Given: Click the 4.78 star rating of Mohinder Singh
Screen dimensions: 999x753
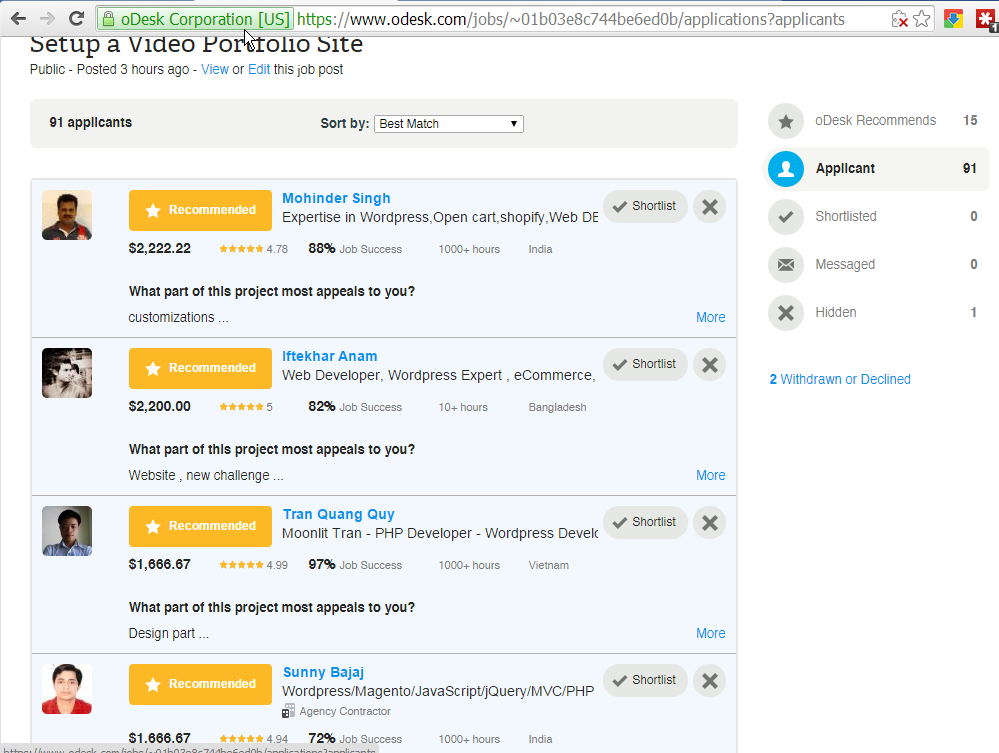Looking at the screenshot, I should (x=254, y=249).
